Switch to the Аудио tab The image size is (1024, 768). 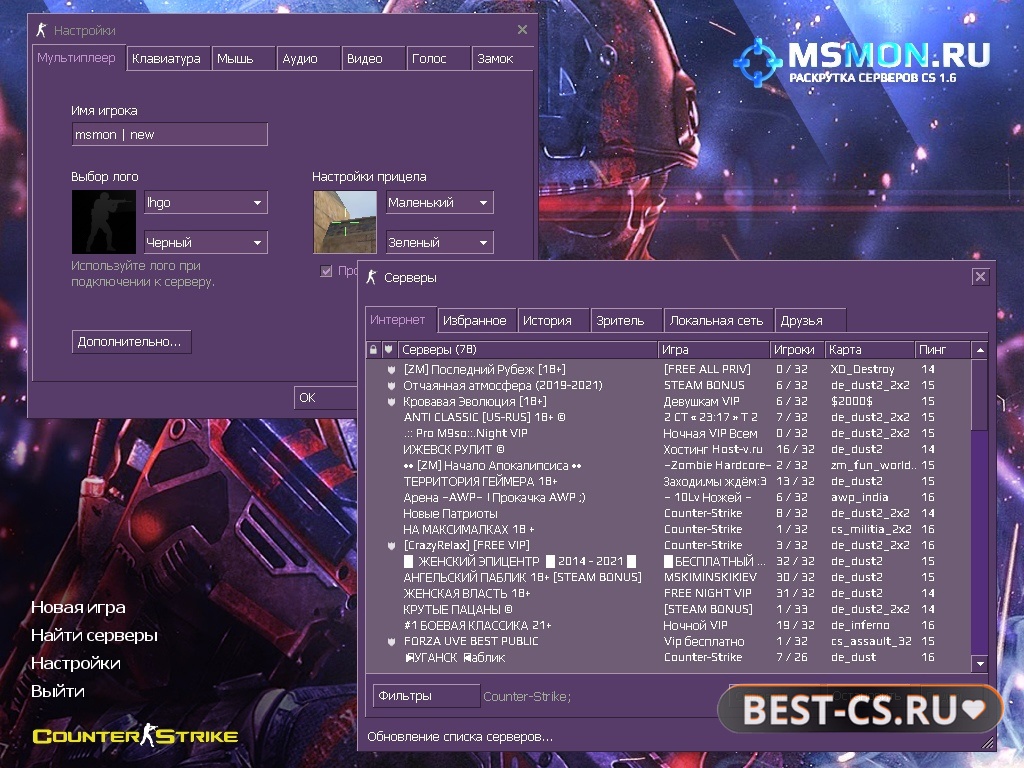[308, 59]
